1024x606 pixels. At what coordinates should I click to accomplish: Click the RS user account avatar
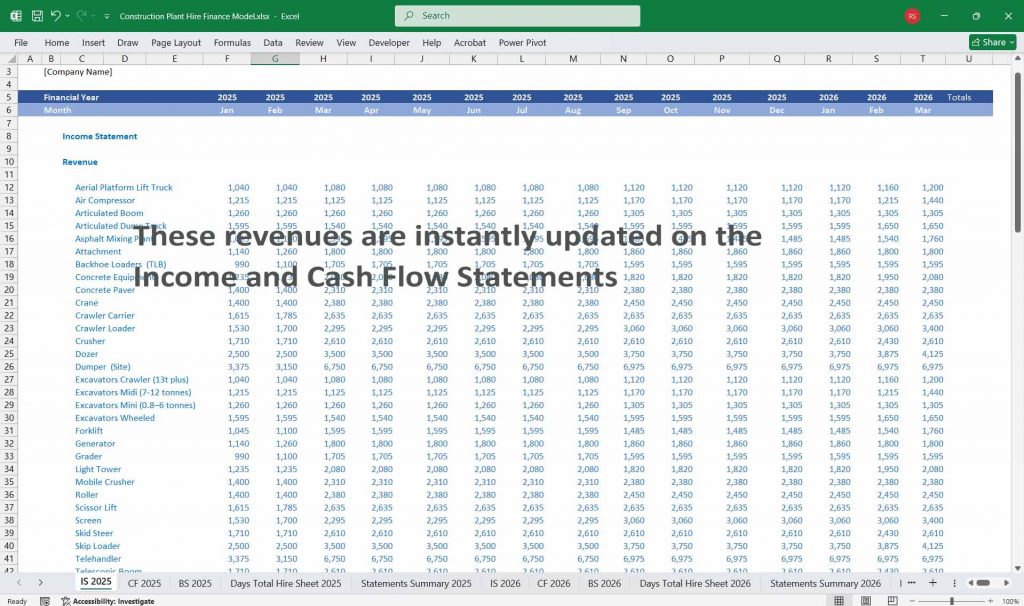(912, 16)
